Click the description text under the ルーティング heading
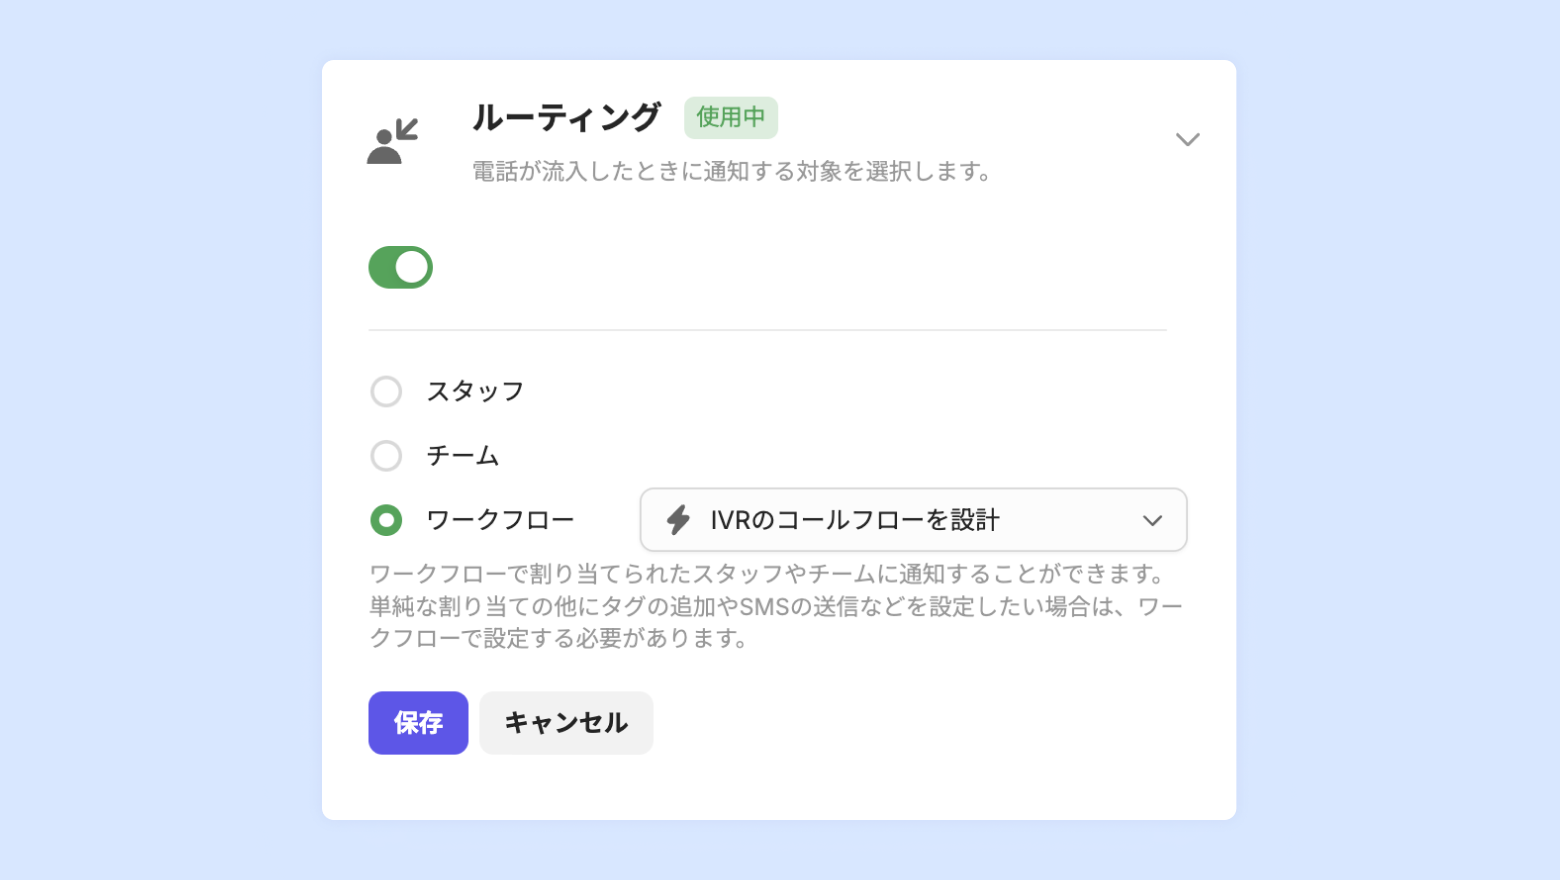 (x=732, y=172)
